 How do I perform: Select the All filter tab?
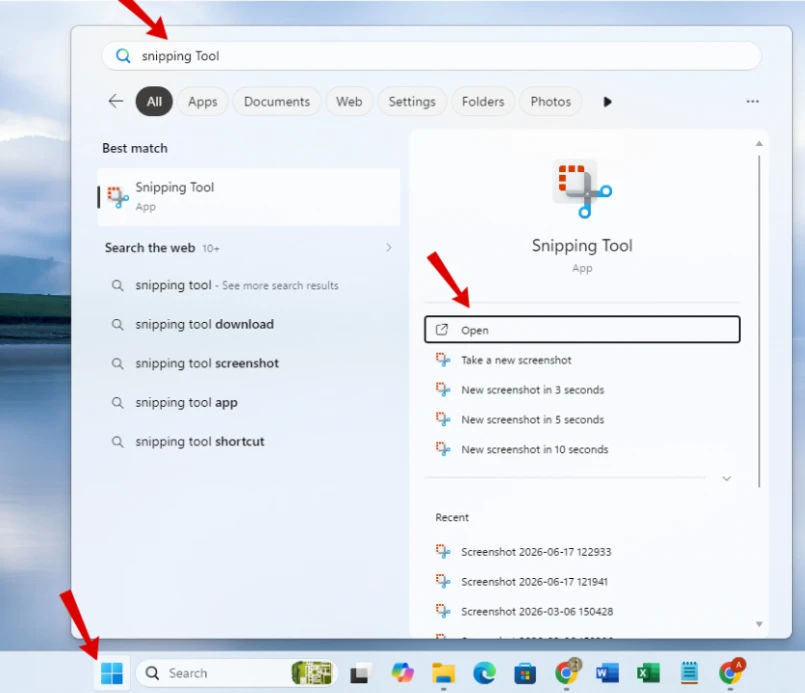coord(154,102)
